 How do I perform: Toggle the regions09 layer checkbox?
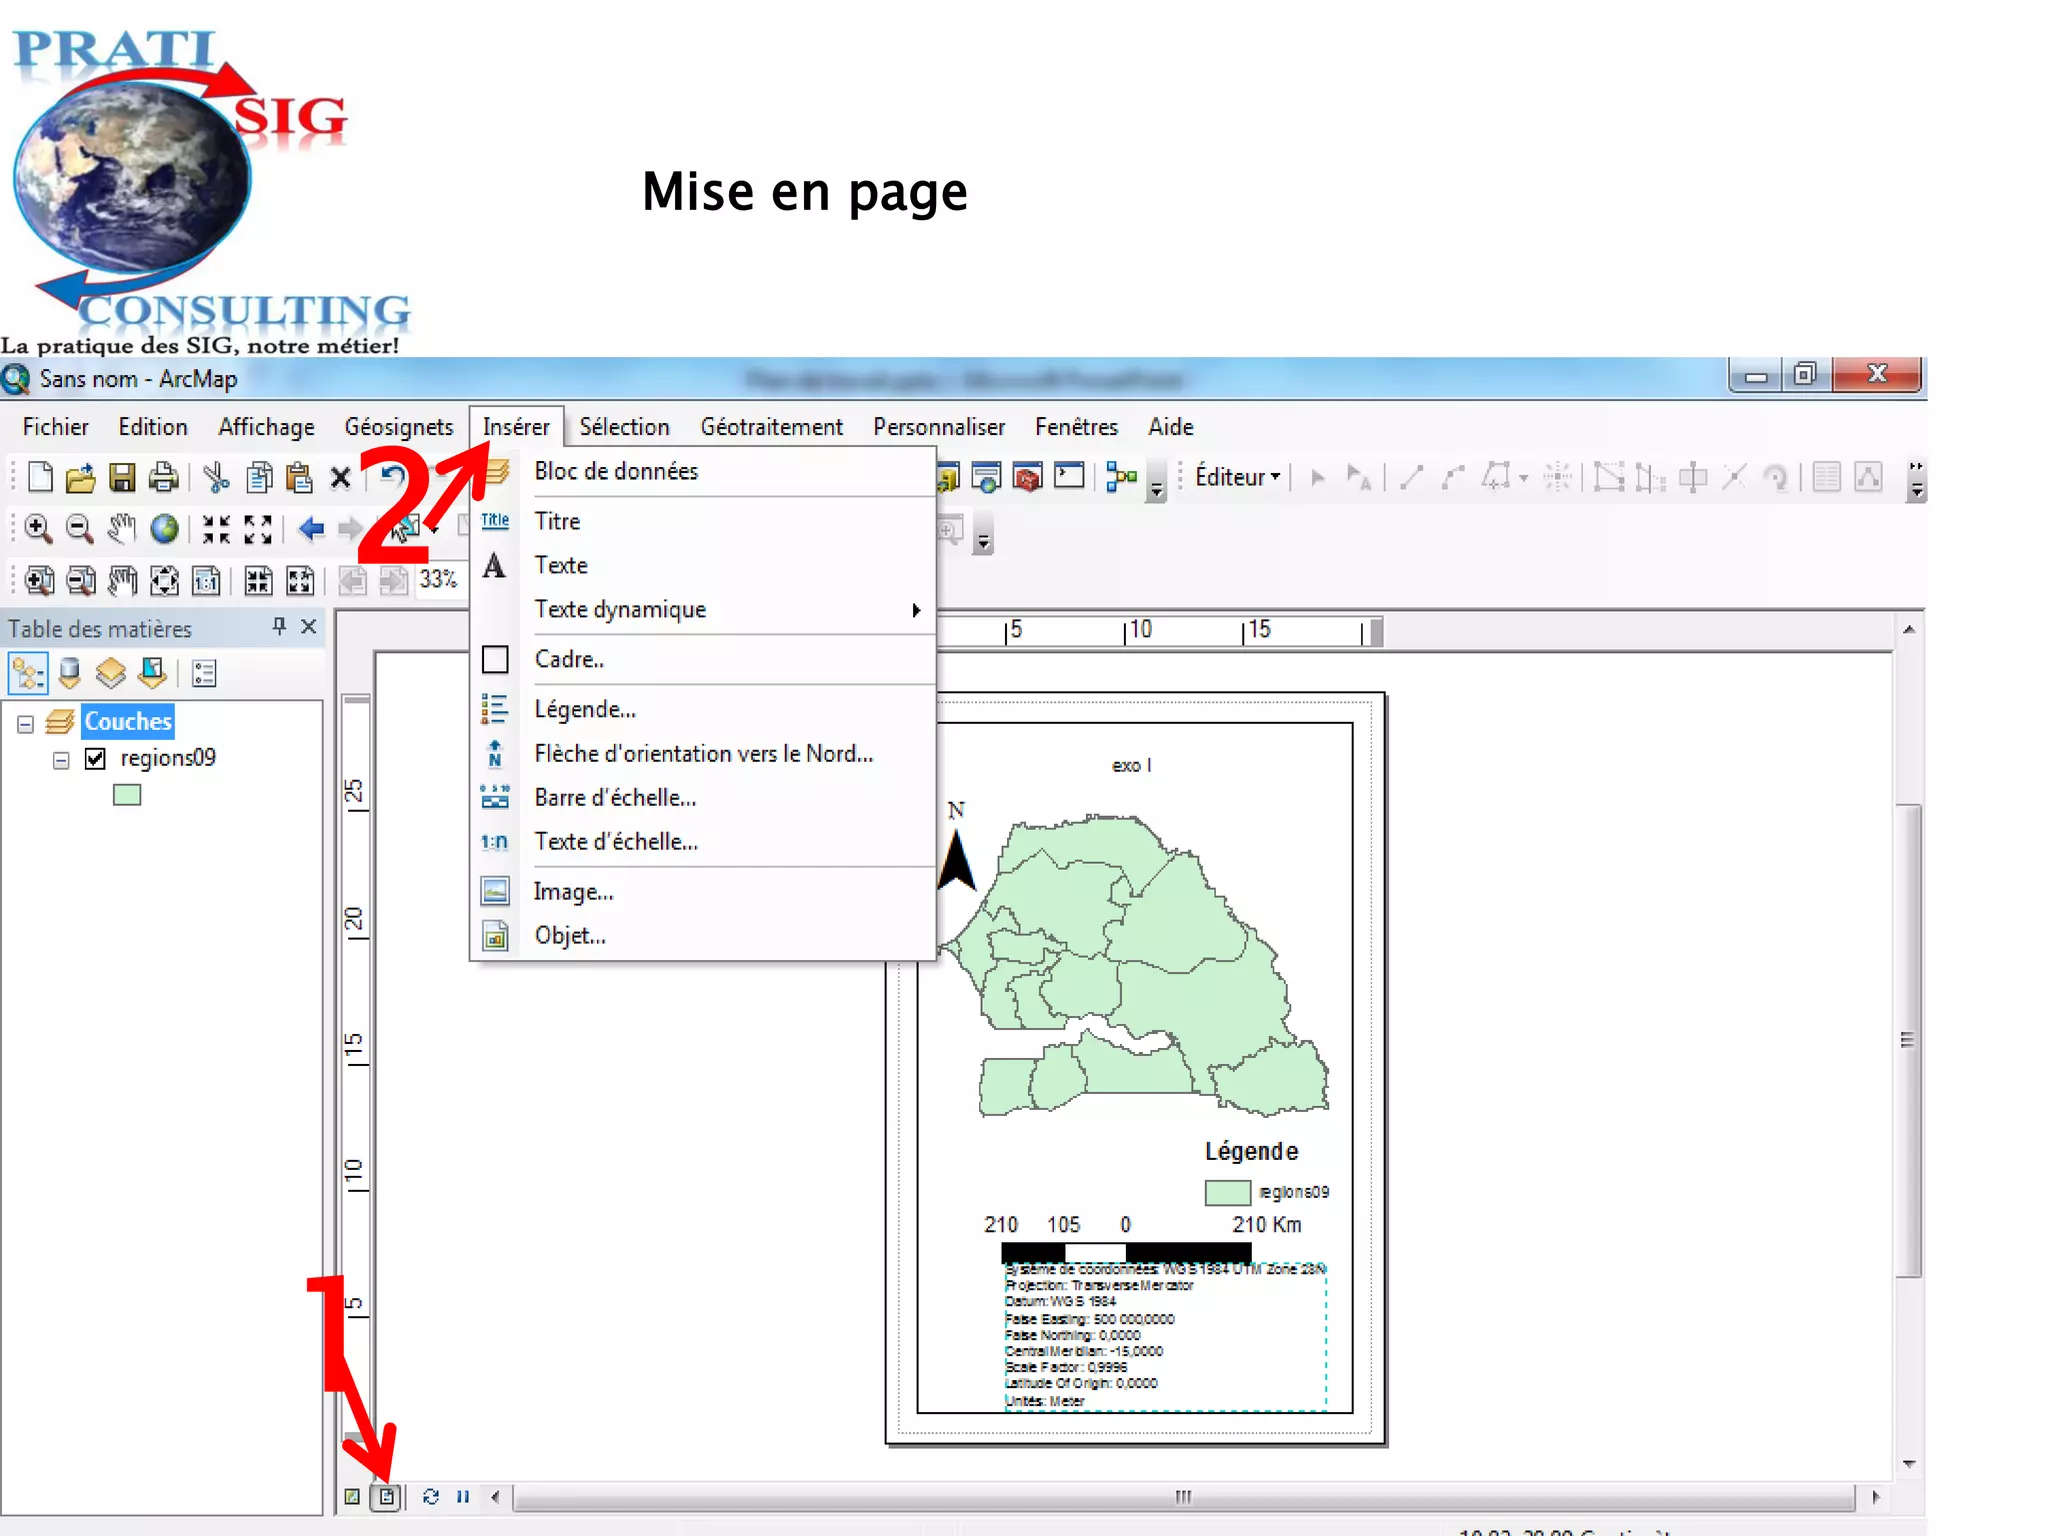[x=95, y=759]
